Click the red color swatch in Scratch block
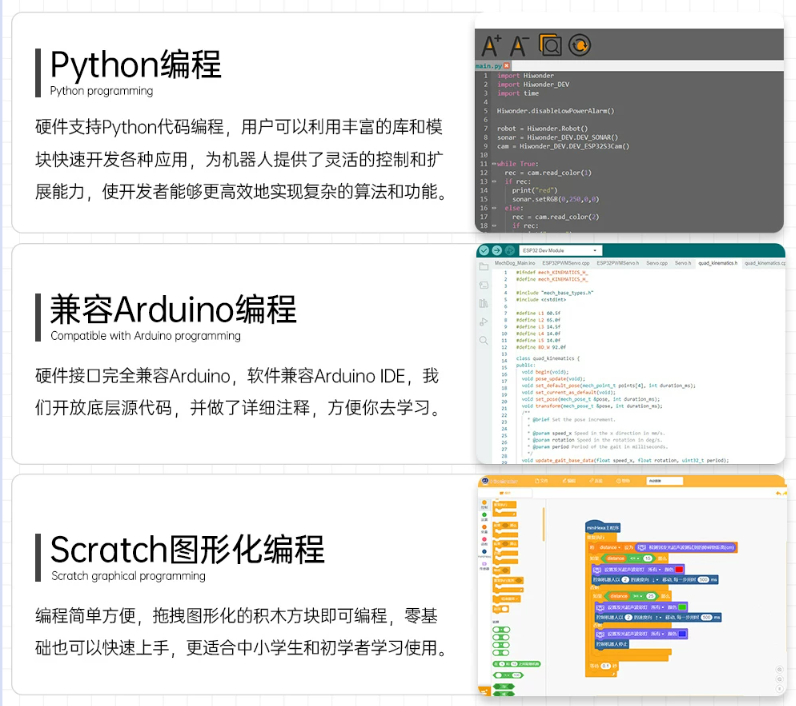The width and height of the screenshot is (796, 706). pos(679,569)
